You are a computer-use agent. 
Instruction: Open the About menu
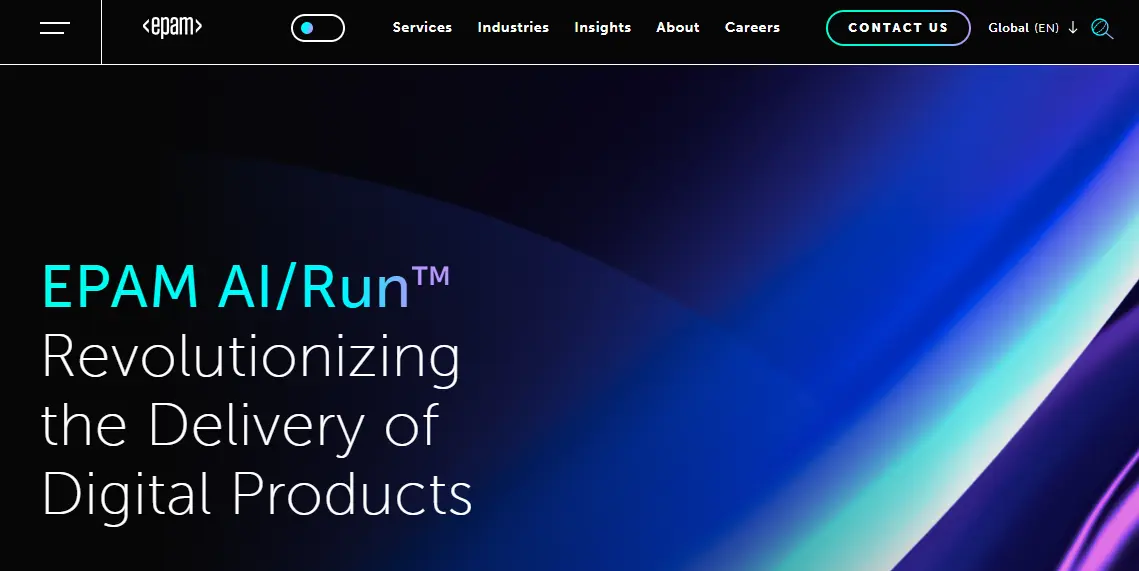point(678,28)
